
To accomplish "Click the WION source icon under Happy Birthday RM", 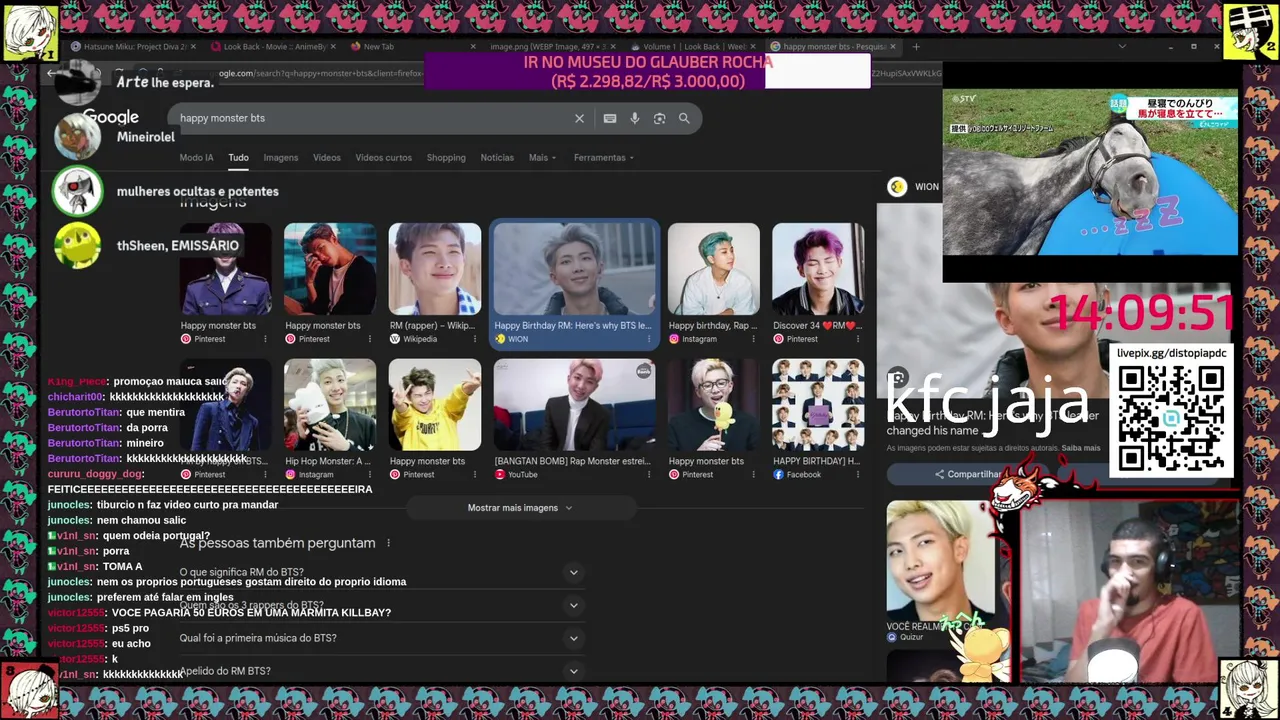I will click(499, 339).
